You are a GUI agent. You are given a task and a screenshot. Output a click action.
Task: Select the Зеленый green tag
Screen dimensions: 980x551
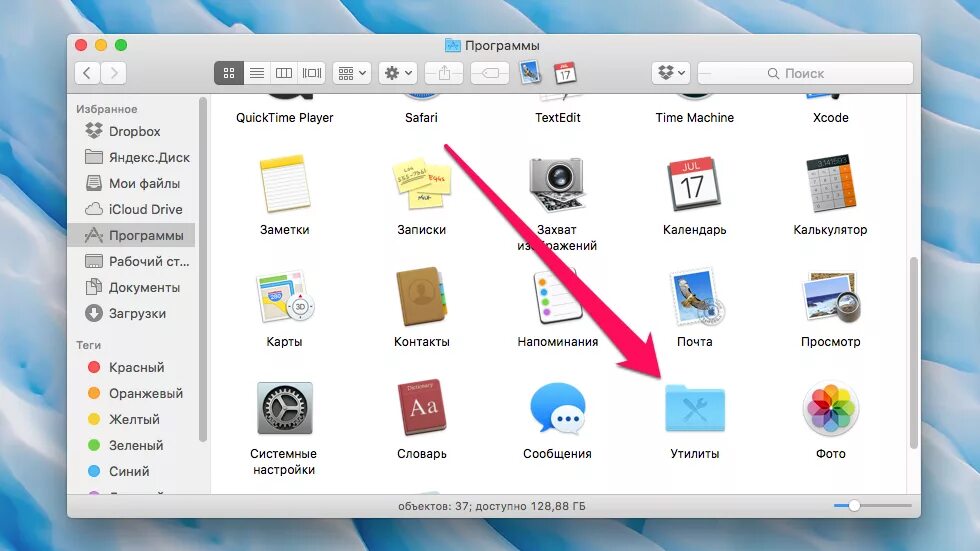[131, 445]
